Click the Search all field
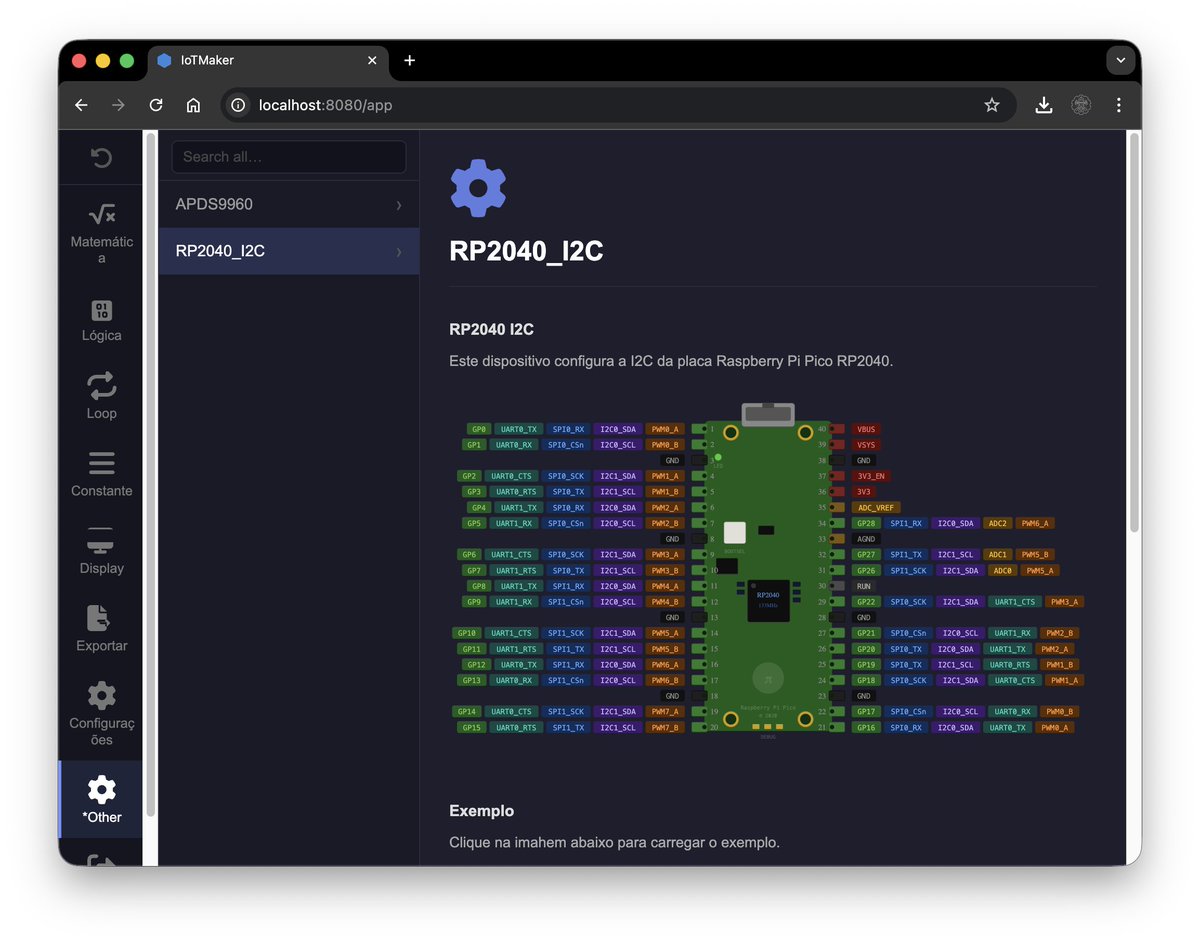Viewport: 1200px width, 943px height. [289, 157]
